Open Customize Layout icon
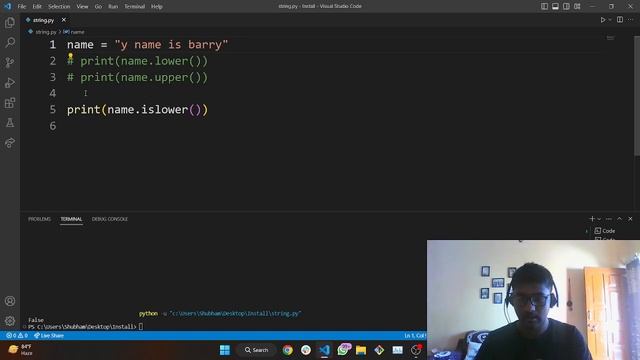Viewport: 640px width, 360px height. point(577,6)
